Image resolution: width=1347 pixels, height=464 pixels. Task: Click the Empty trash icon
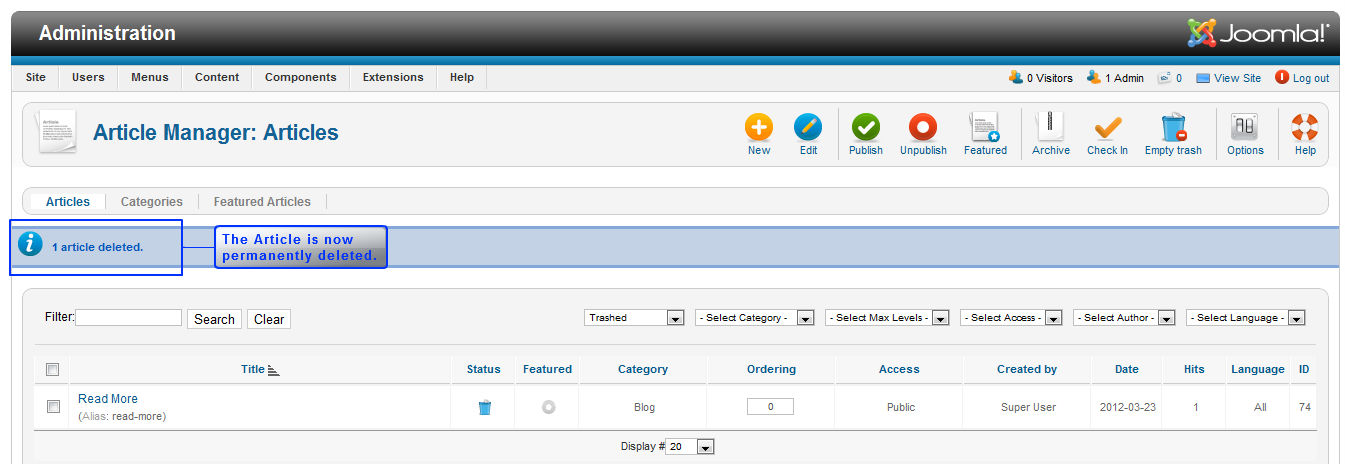click(1173, 129)
